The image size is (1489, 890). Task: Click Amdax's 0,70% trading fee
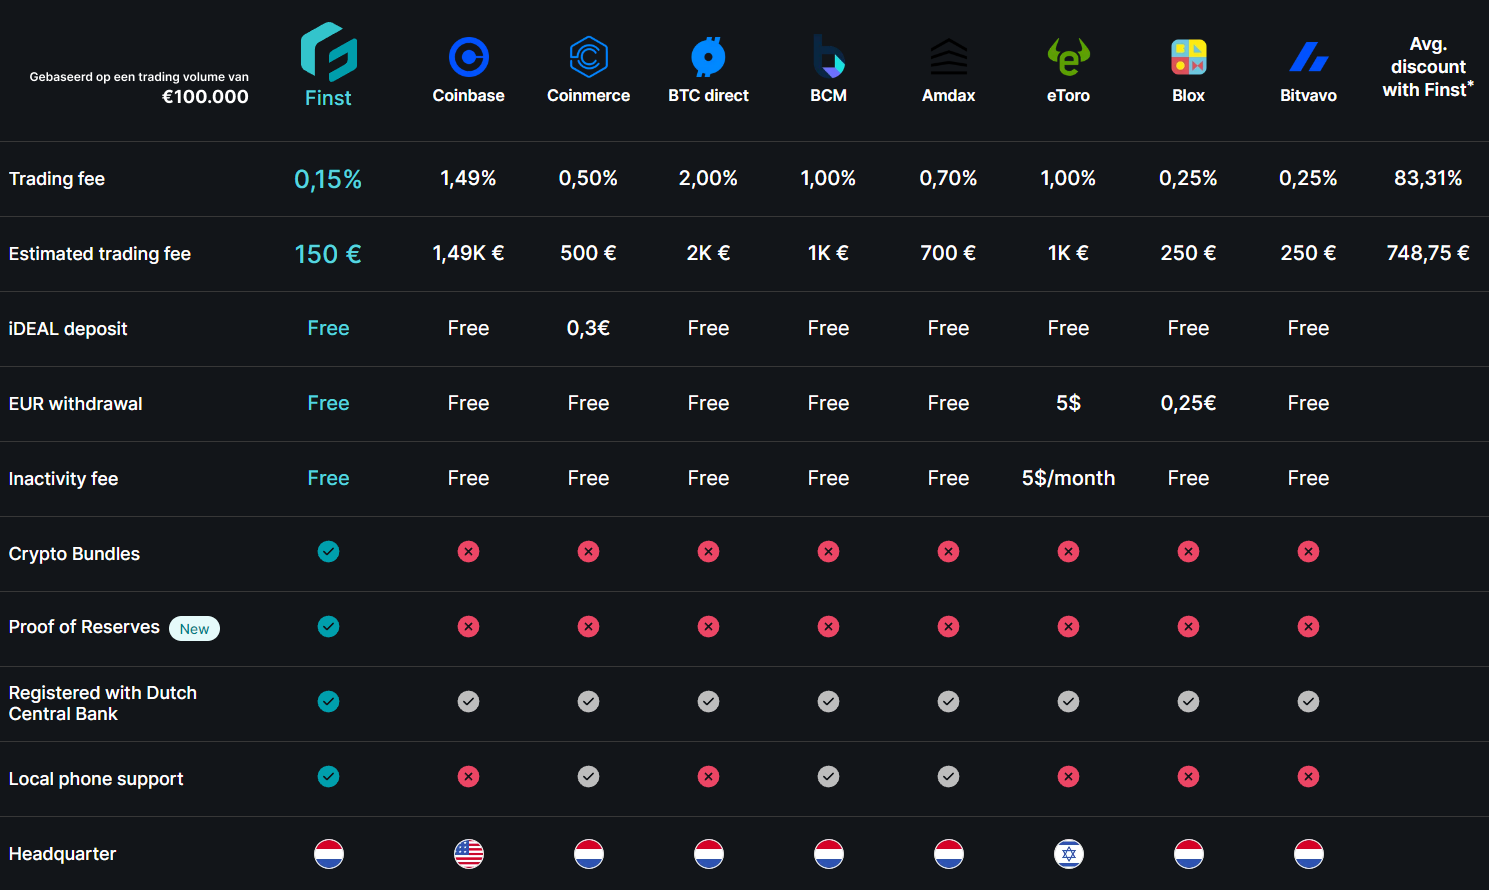point(948,178)
